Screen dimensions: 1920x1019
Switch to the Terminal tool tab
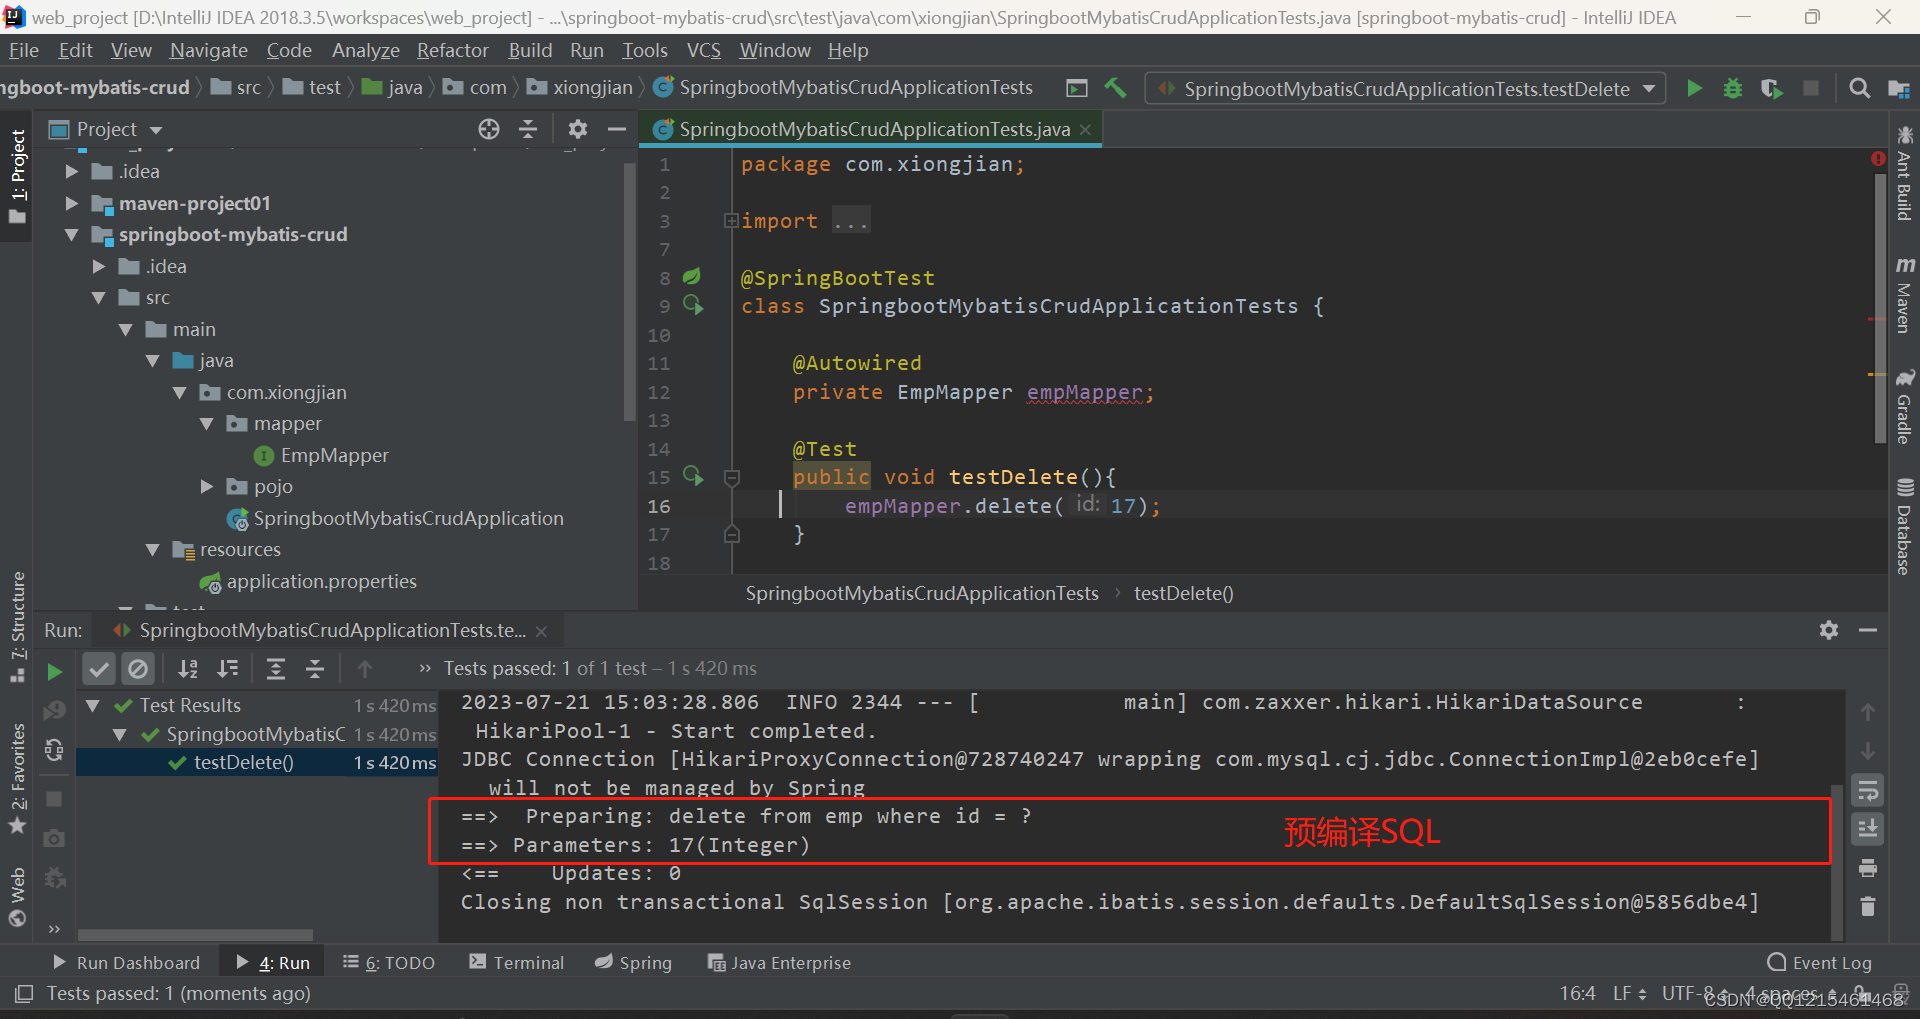point(516,962)
